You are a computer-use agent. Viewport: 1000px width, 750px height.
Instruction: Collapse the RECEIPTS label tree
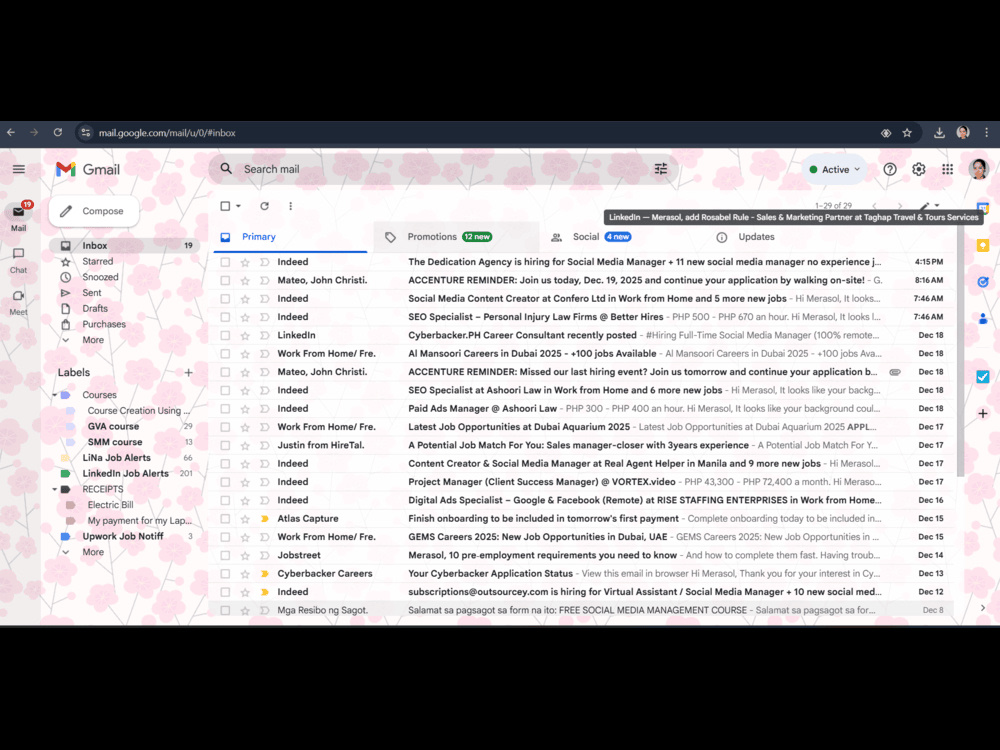(x=55, y=490)
